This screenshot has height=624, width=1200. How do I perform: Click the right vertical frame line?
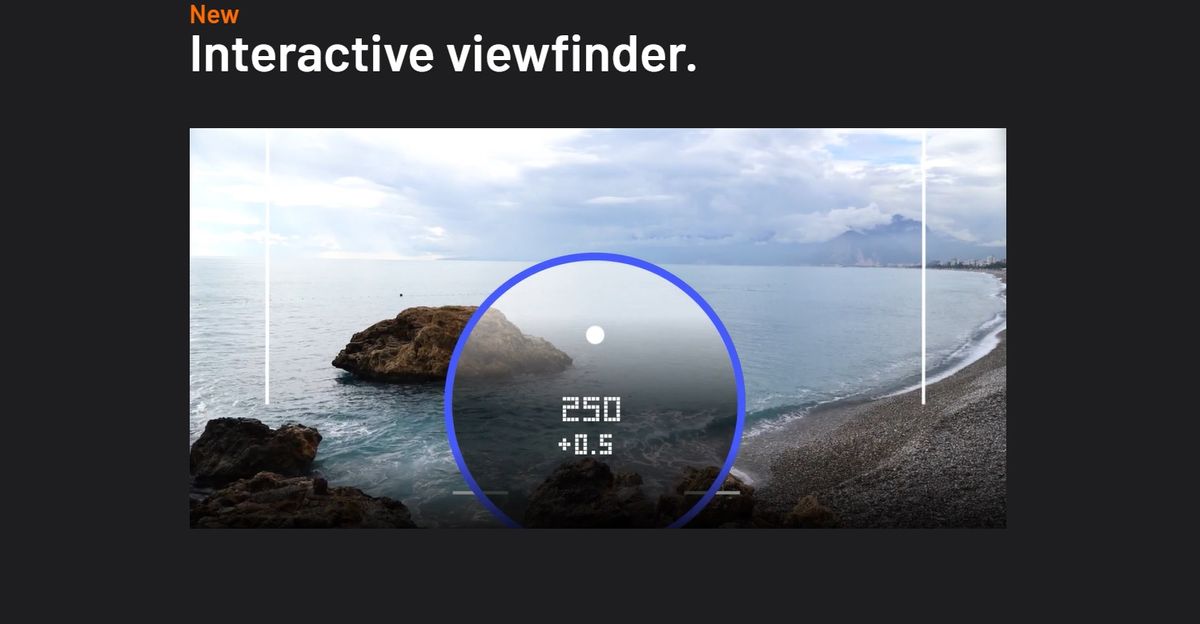coord(923,268)
